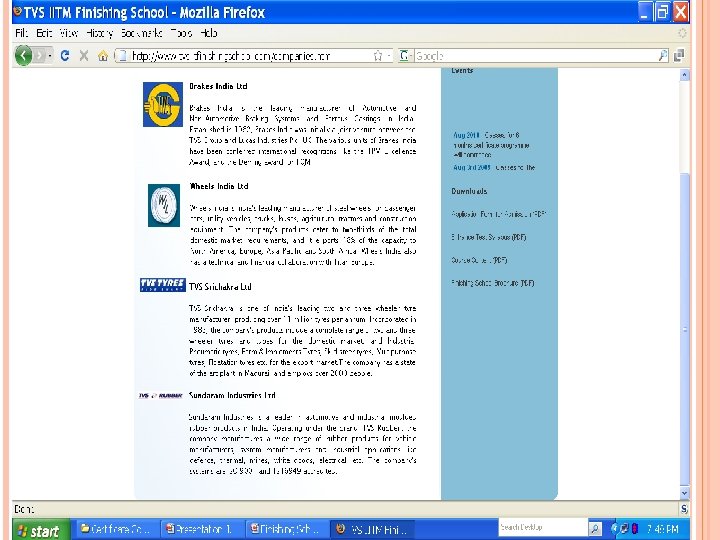This screenshot has height=540, width=720.
Task: Click the page icon in address bar
Action: coord(122,56)
